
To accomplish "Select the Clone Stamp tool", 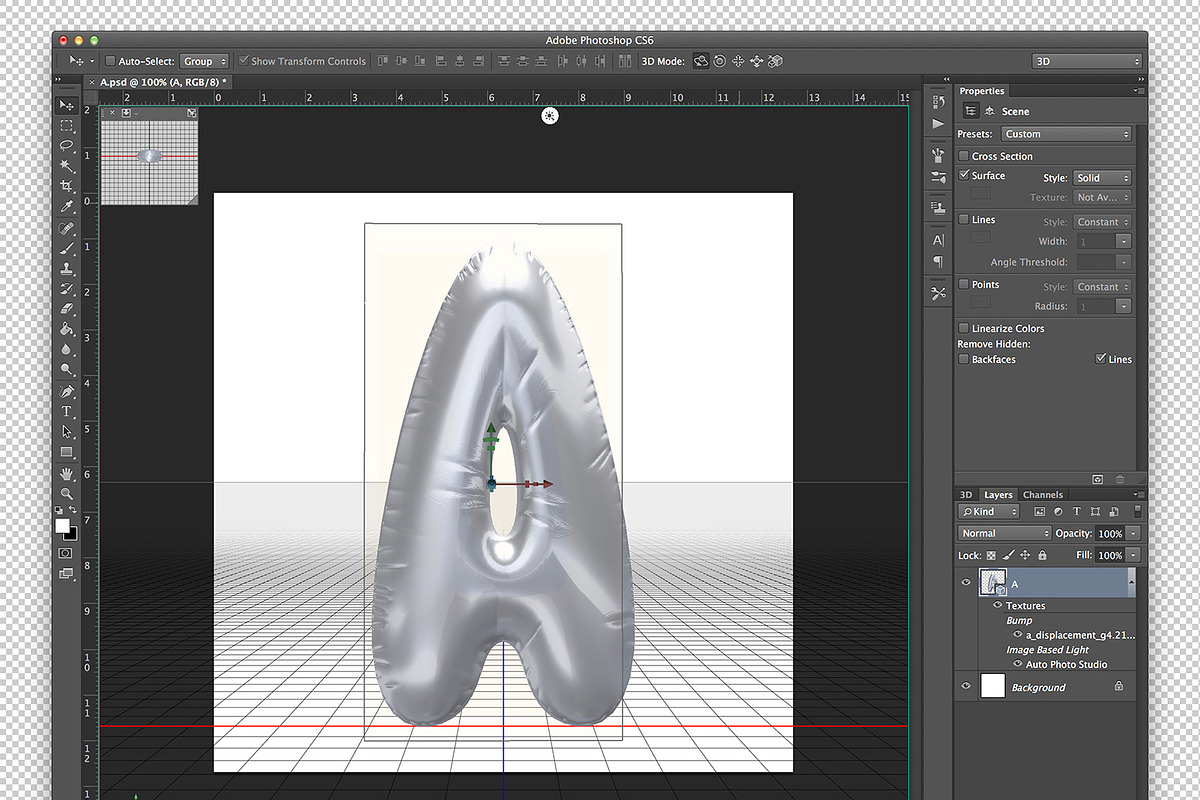I will (x=67, y=268).
